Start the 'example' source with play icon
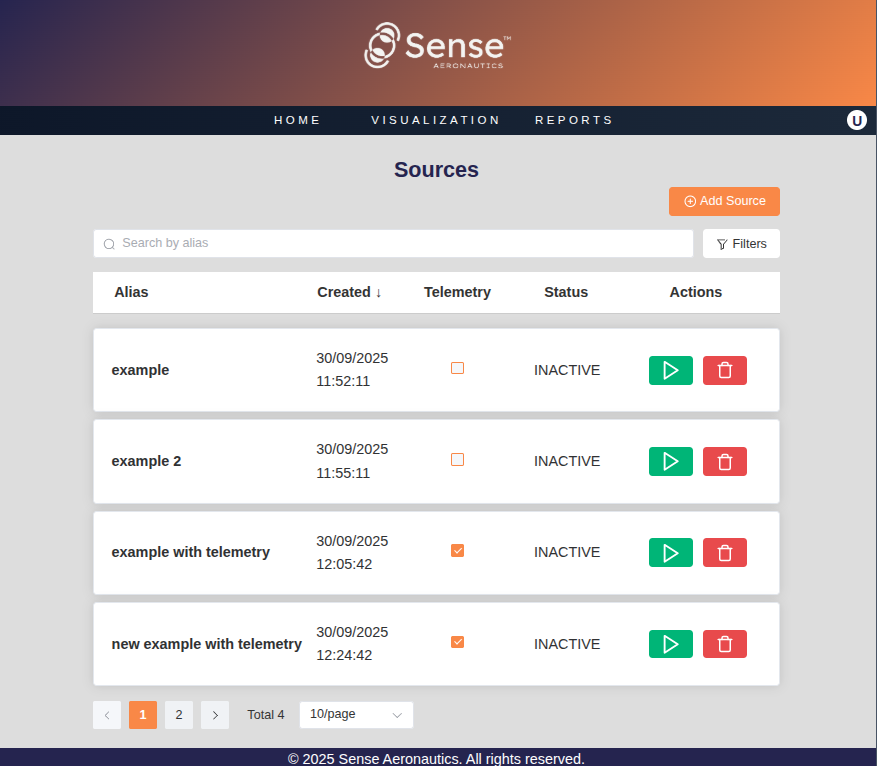The image size is (877, 766). (x=670, y=370)
